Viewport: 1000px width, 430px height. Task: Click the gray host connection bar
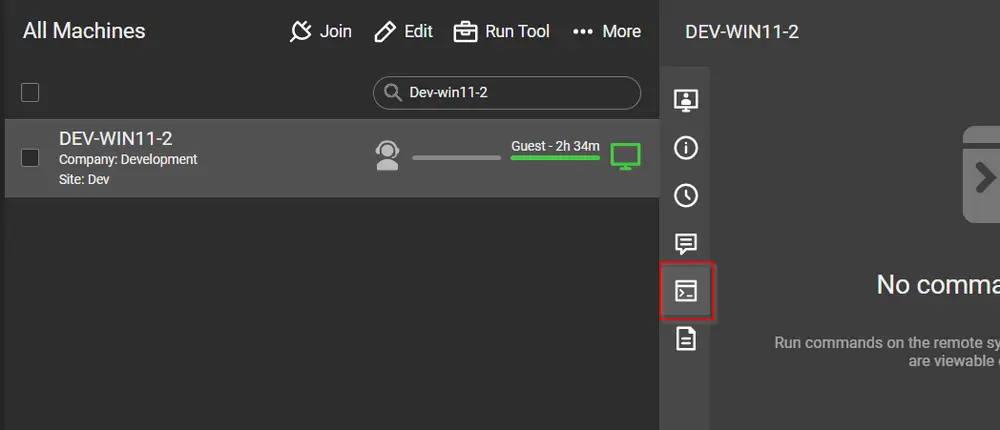click(457, 158)
